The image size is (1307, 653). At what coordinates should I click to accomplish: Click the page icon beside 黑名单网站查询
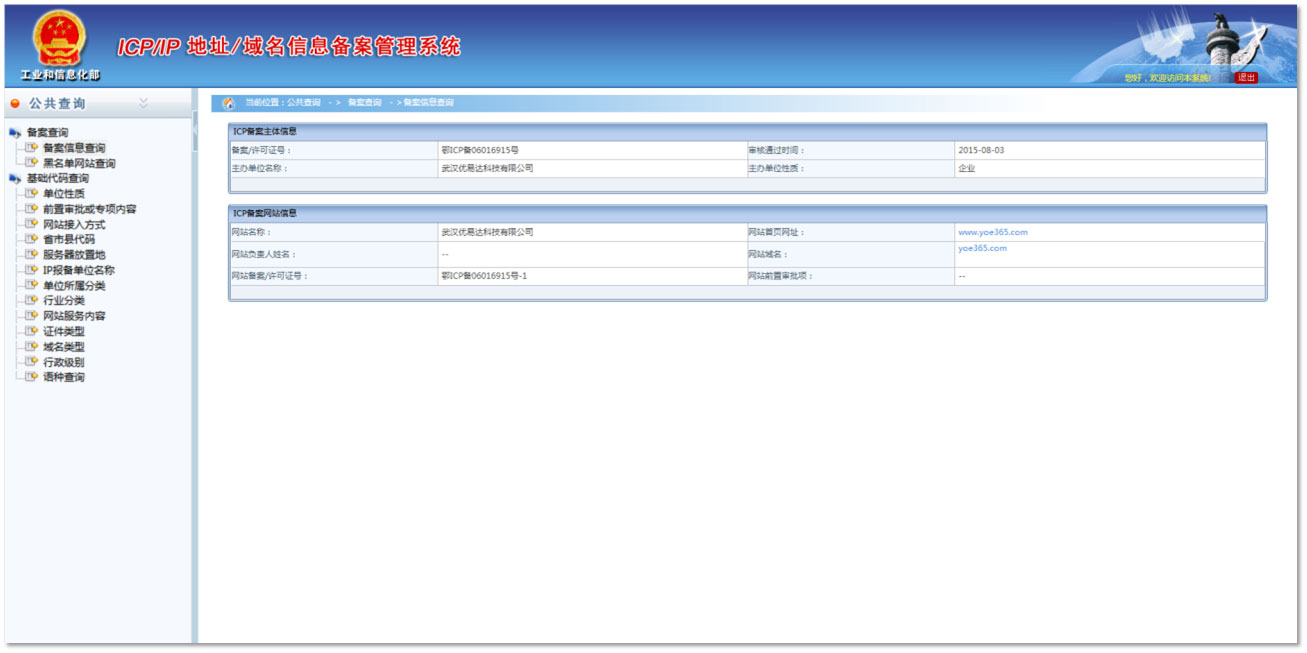[32, 163]
